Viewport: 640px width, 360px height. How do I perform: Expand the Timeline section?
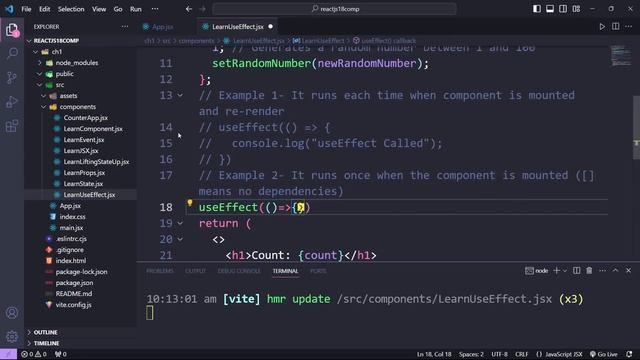pyautogui.click(x=29, y=343)
